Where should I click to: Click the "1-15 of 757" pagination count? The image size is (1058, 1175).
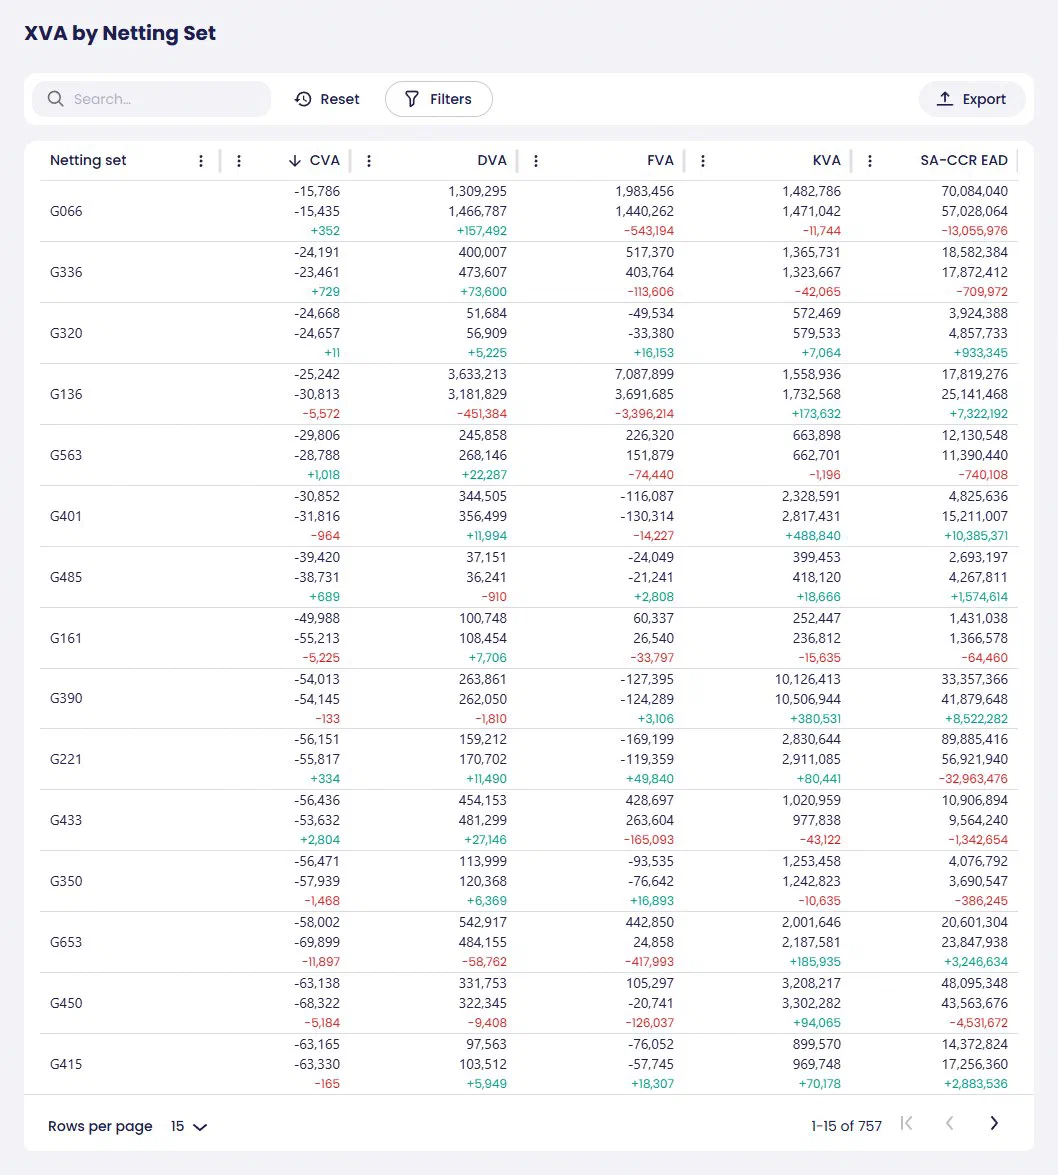(x=846, y=1126)
